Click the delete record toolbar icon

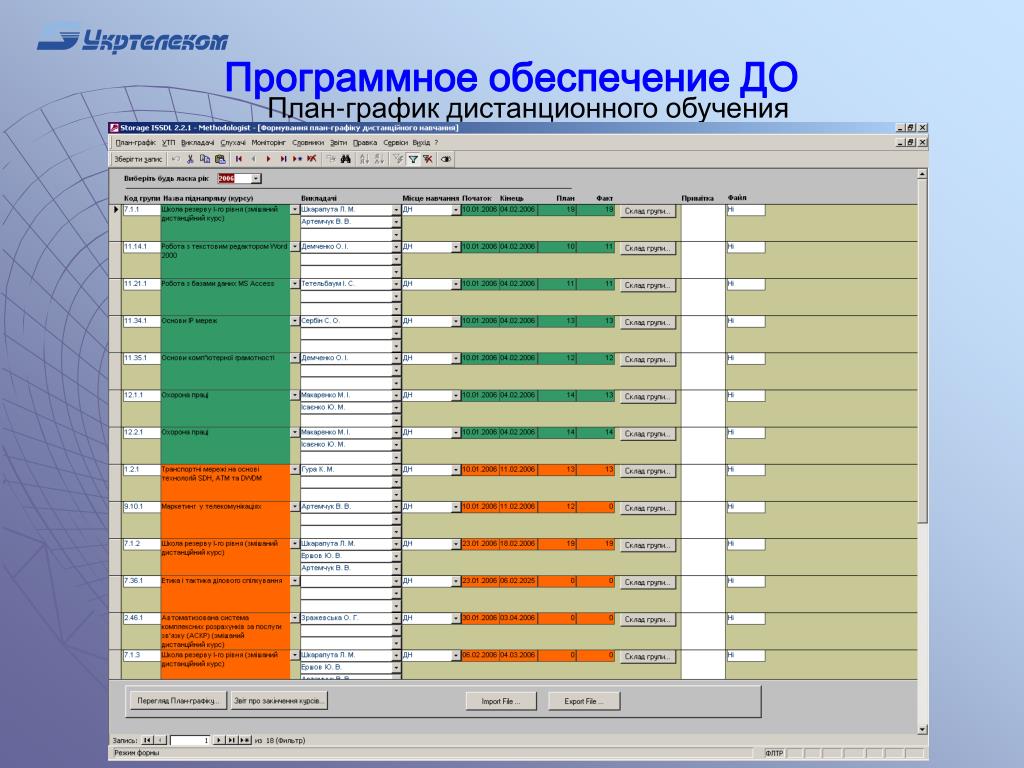pyautogui.click(x=312, y=159)
